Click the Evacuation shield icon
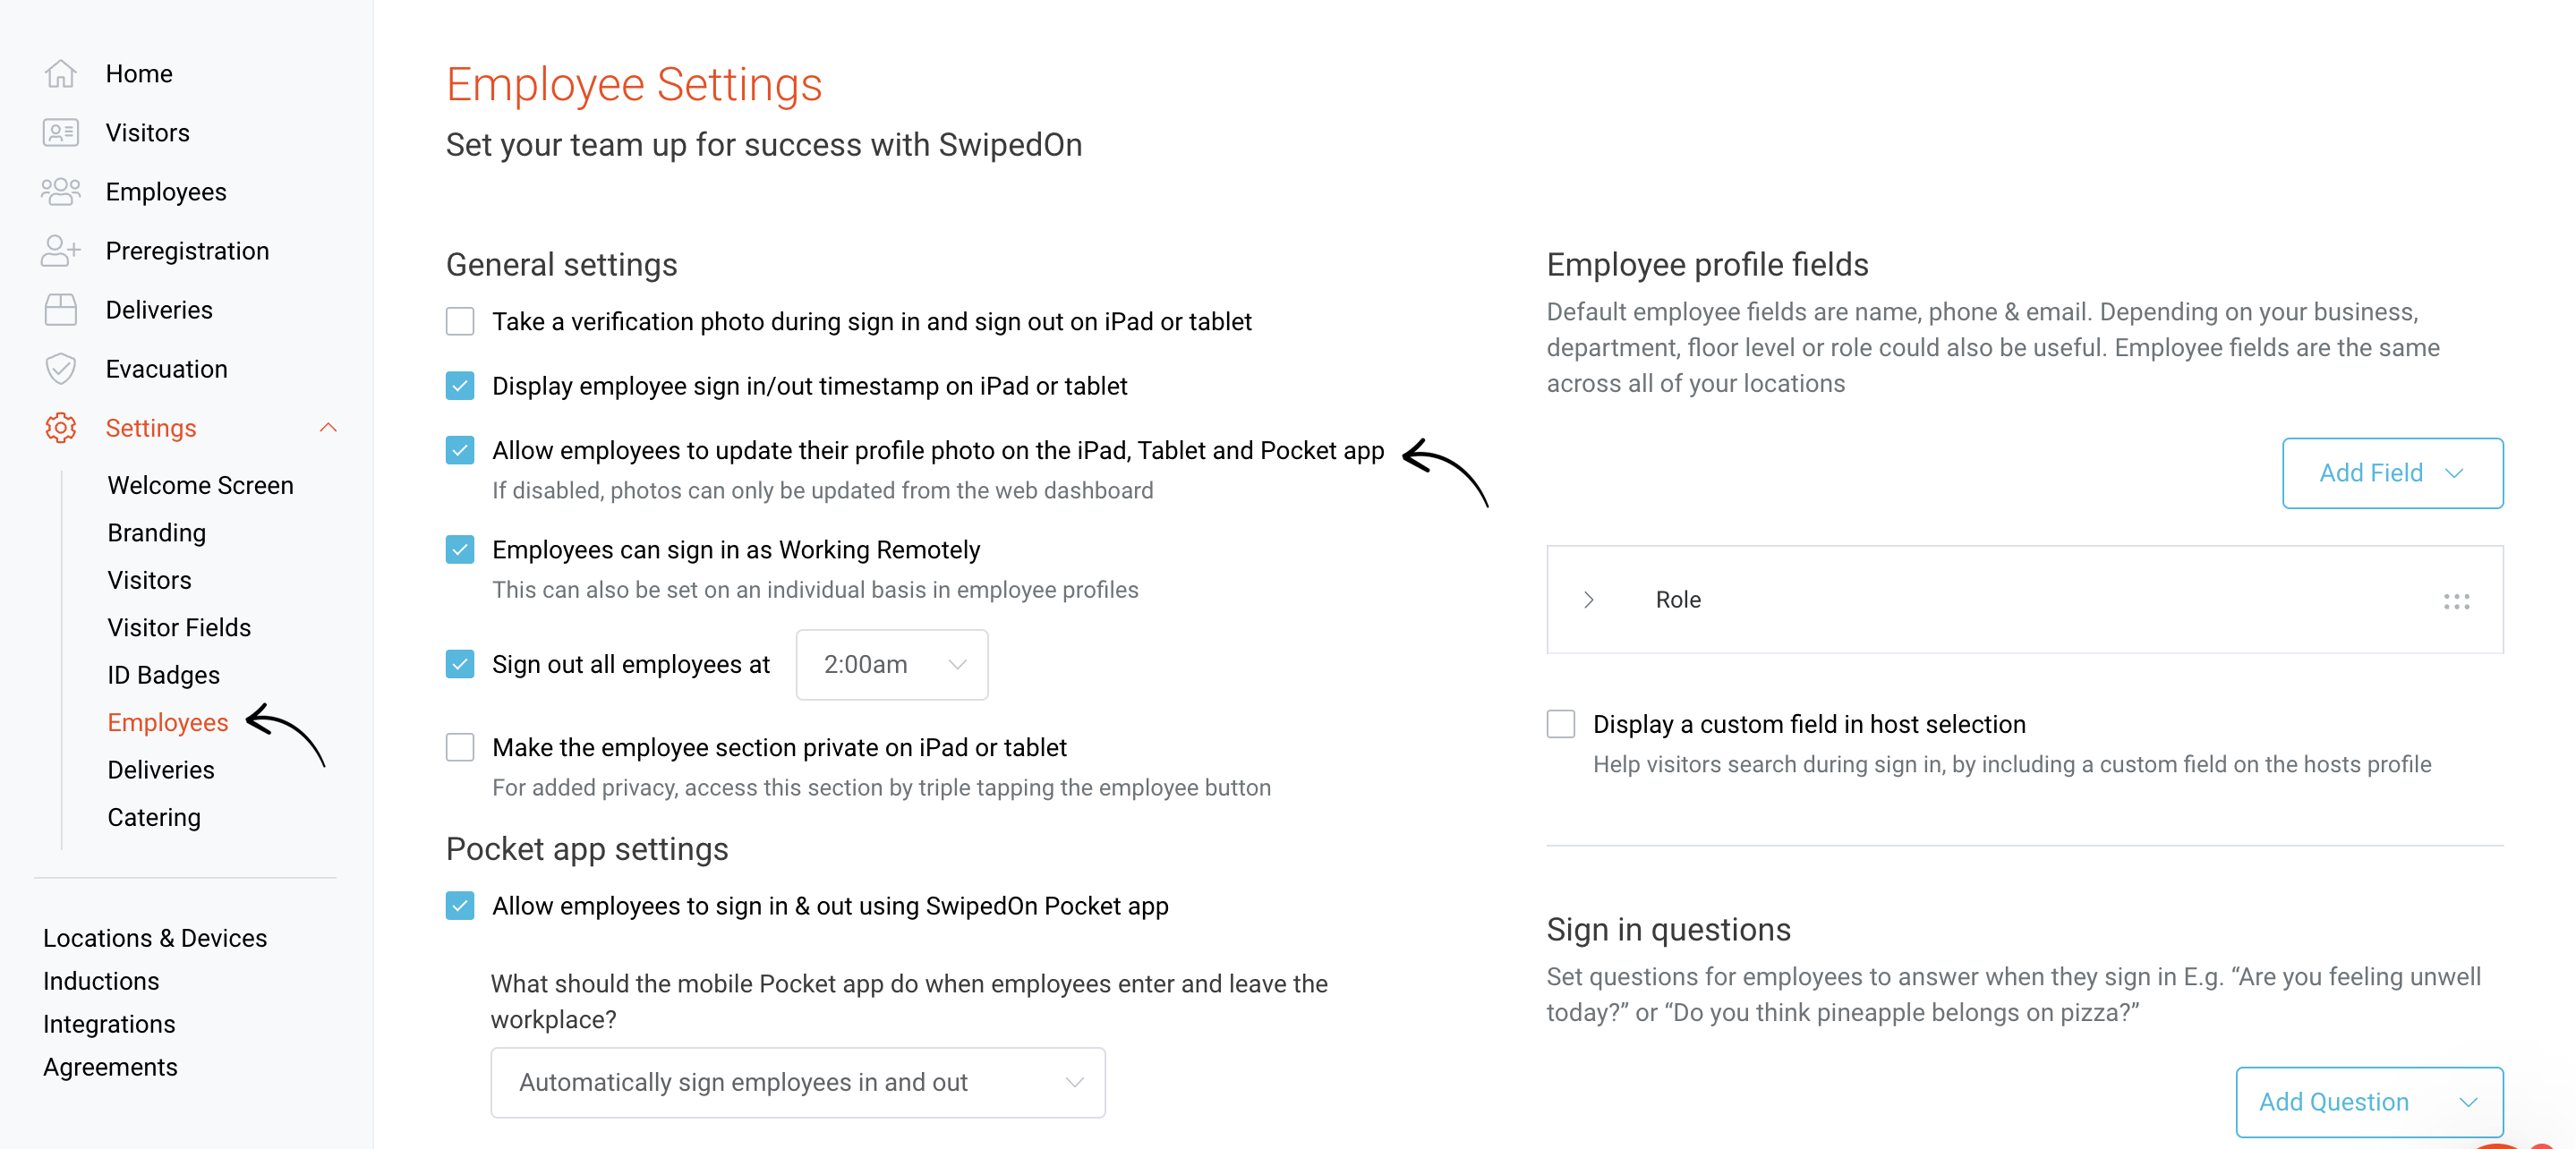2576x1149 pixels. point(60,368)
